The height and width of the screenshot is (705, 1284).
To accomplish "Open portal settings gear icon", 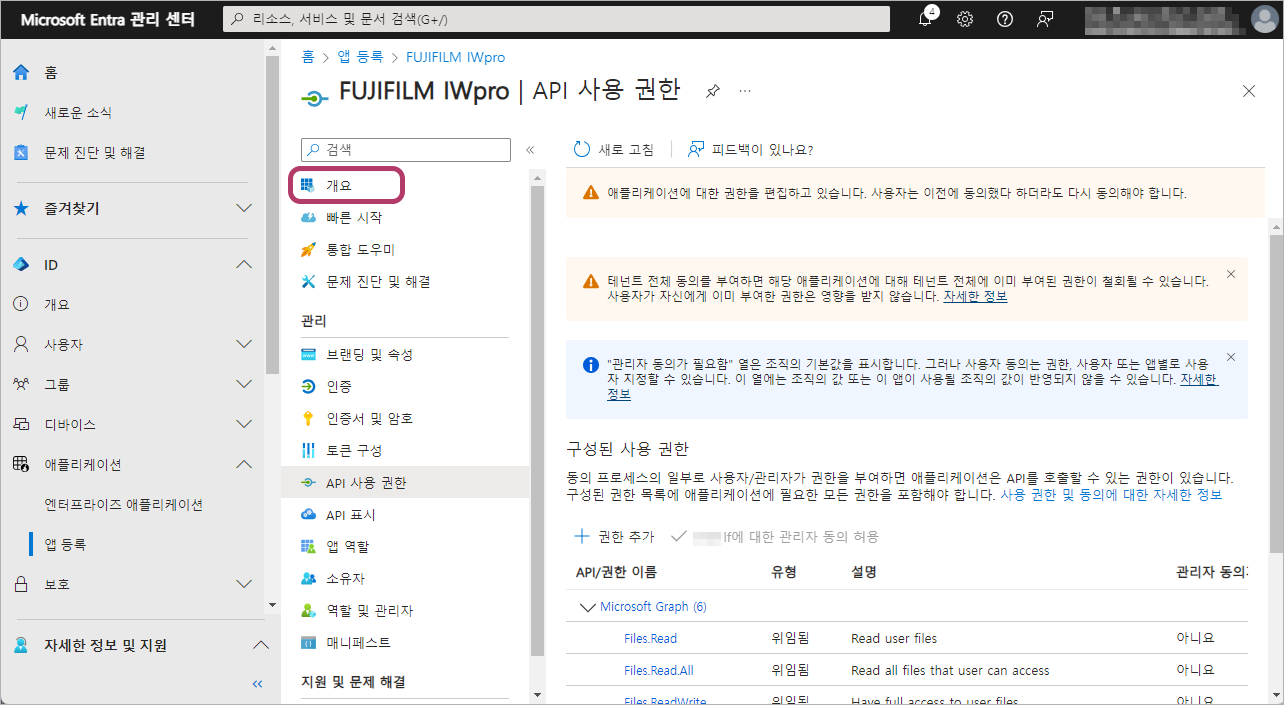I will (965, 19).
